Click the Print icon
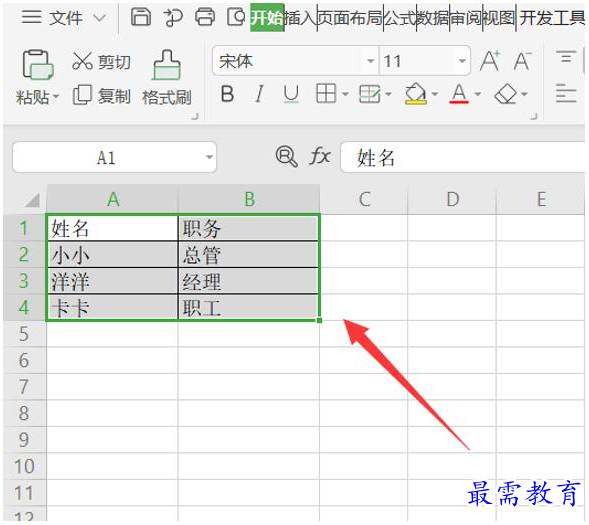The width and height of the screenshot is (589, 525). (x=205, y=17)
